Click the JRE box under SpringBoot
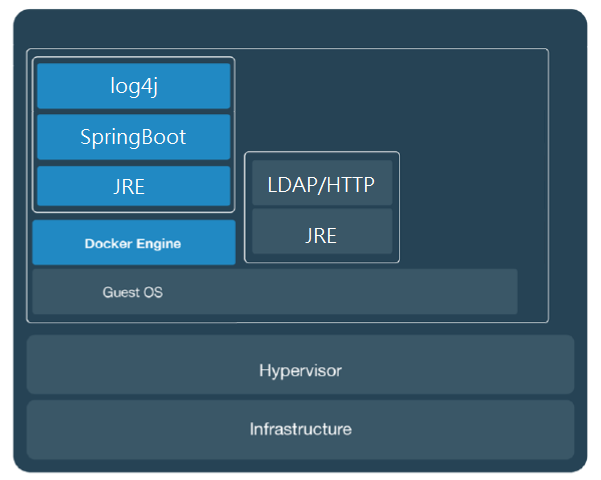 click(134, 186)
